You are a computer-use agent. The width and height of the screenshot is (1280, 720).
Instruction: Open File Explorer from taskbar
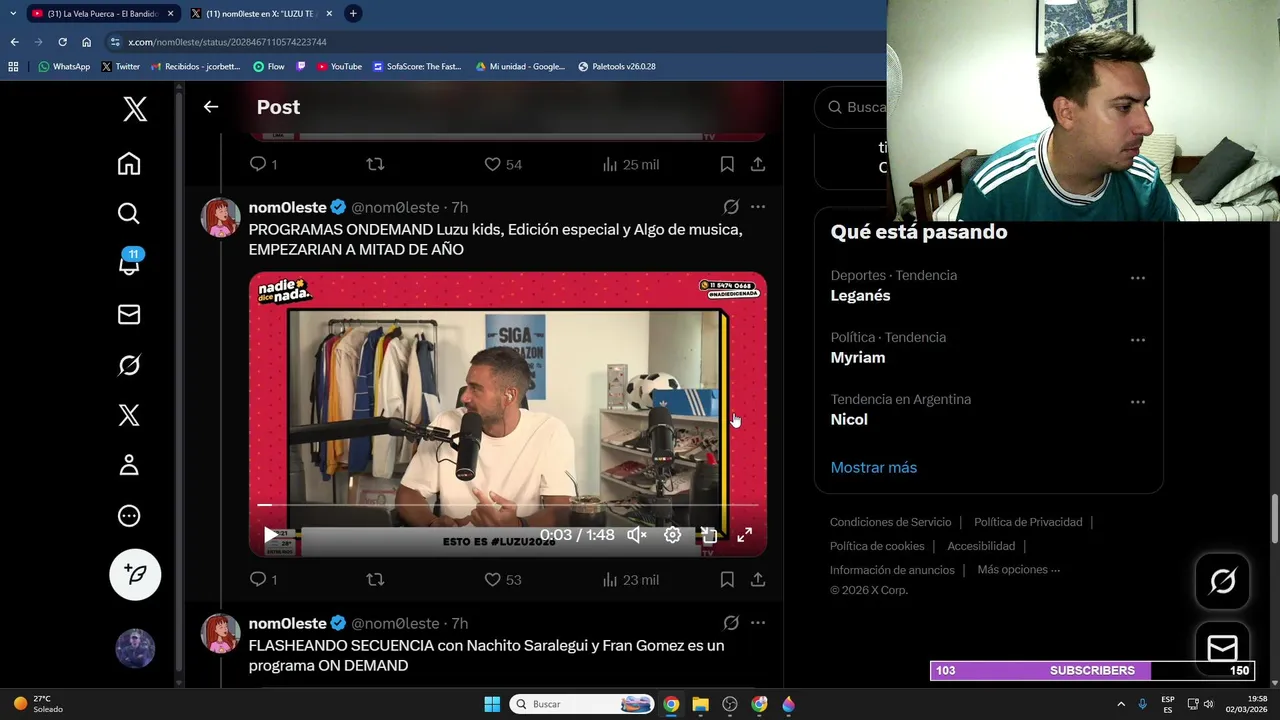click(700, 704)
